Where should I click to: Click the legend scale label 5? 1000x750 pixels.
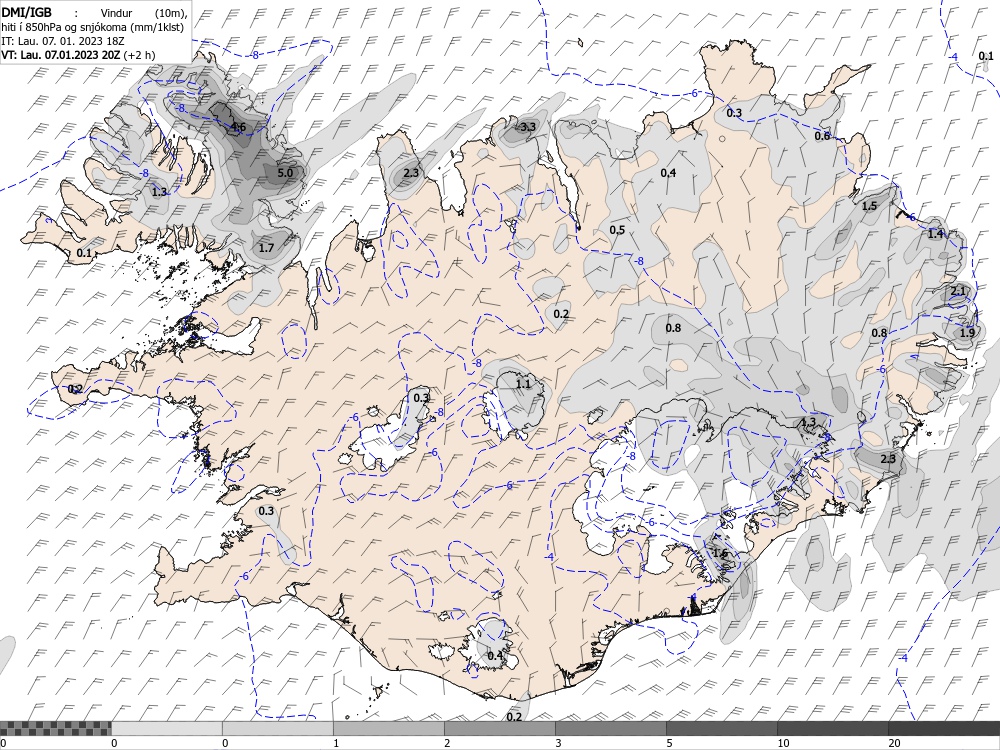669,743
